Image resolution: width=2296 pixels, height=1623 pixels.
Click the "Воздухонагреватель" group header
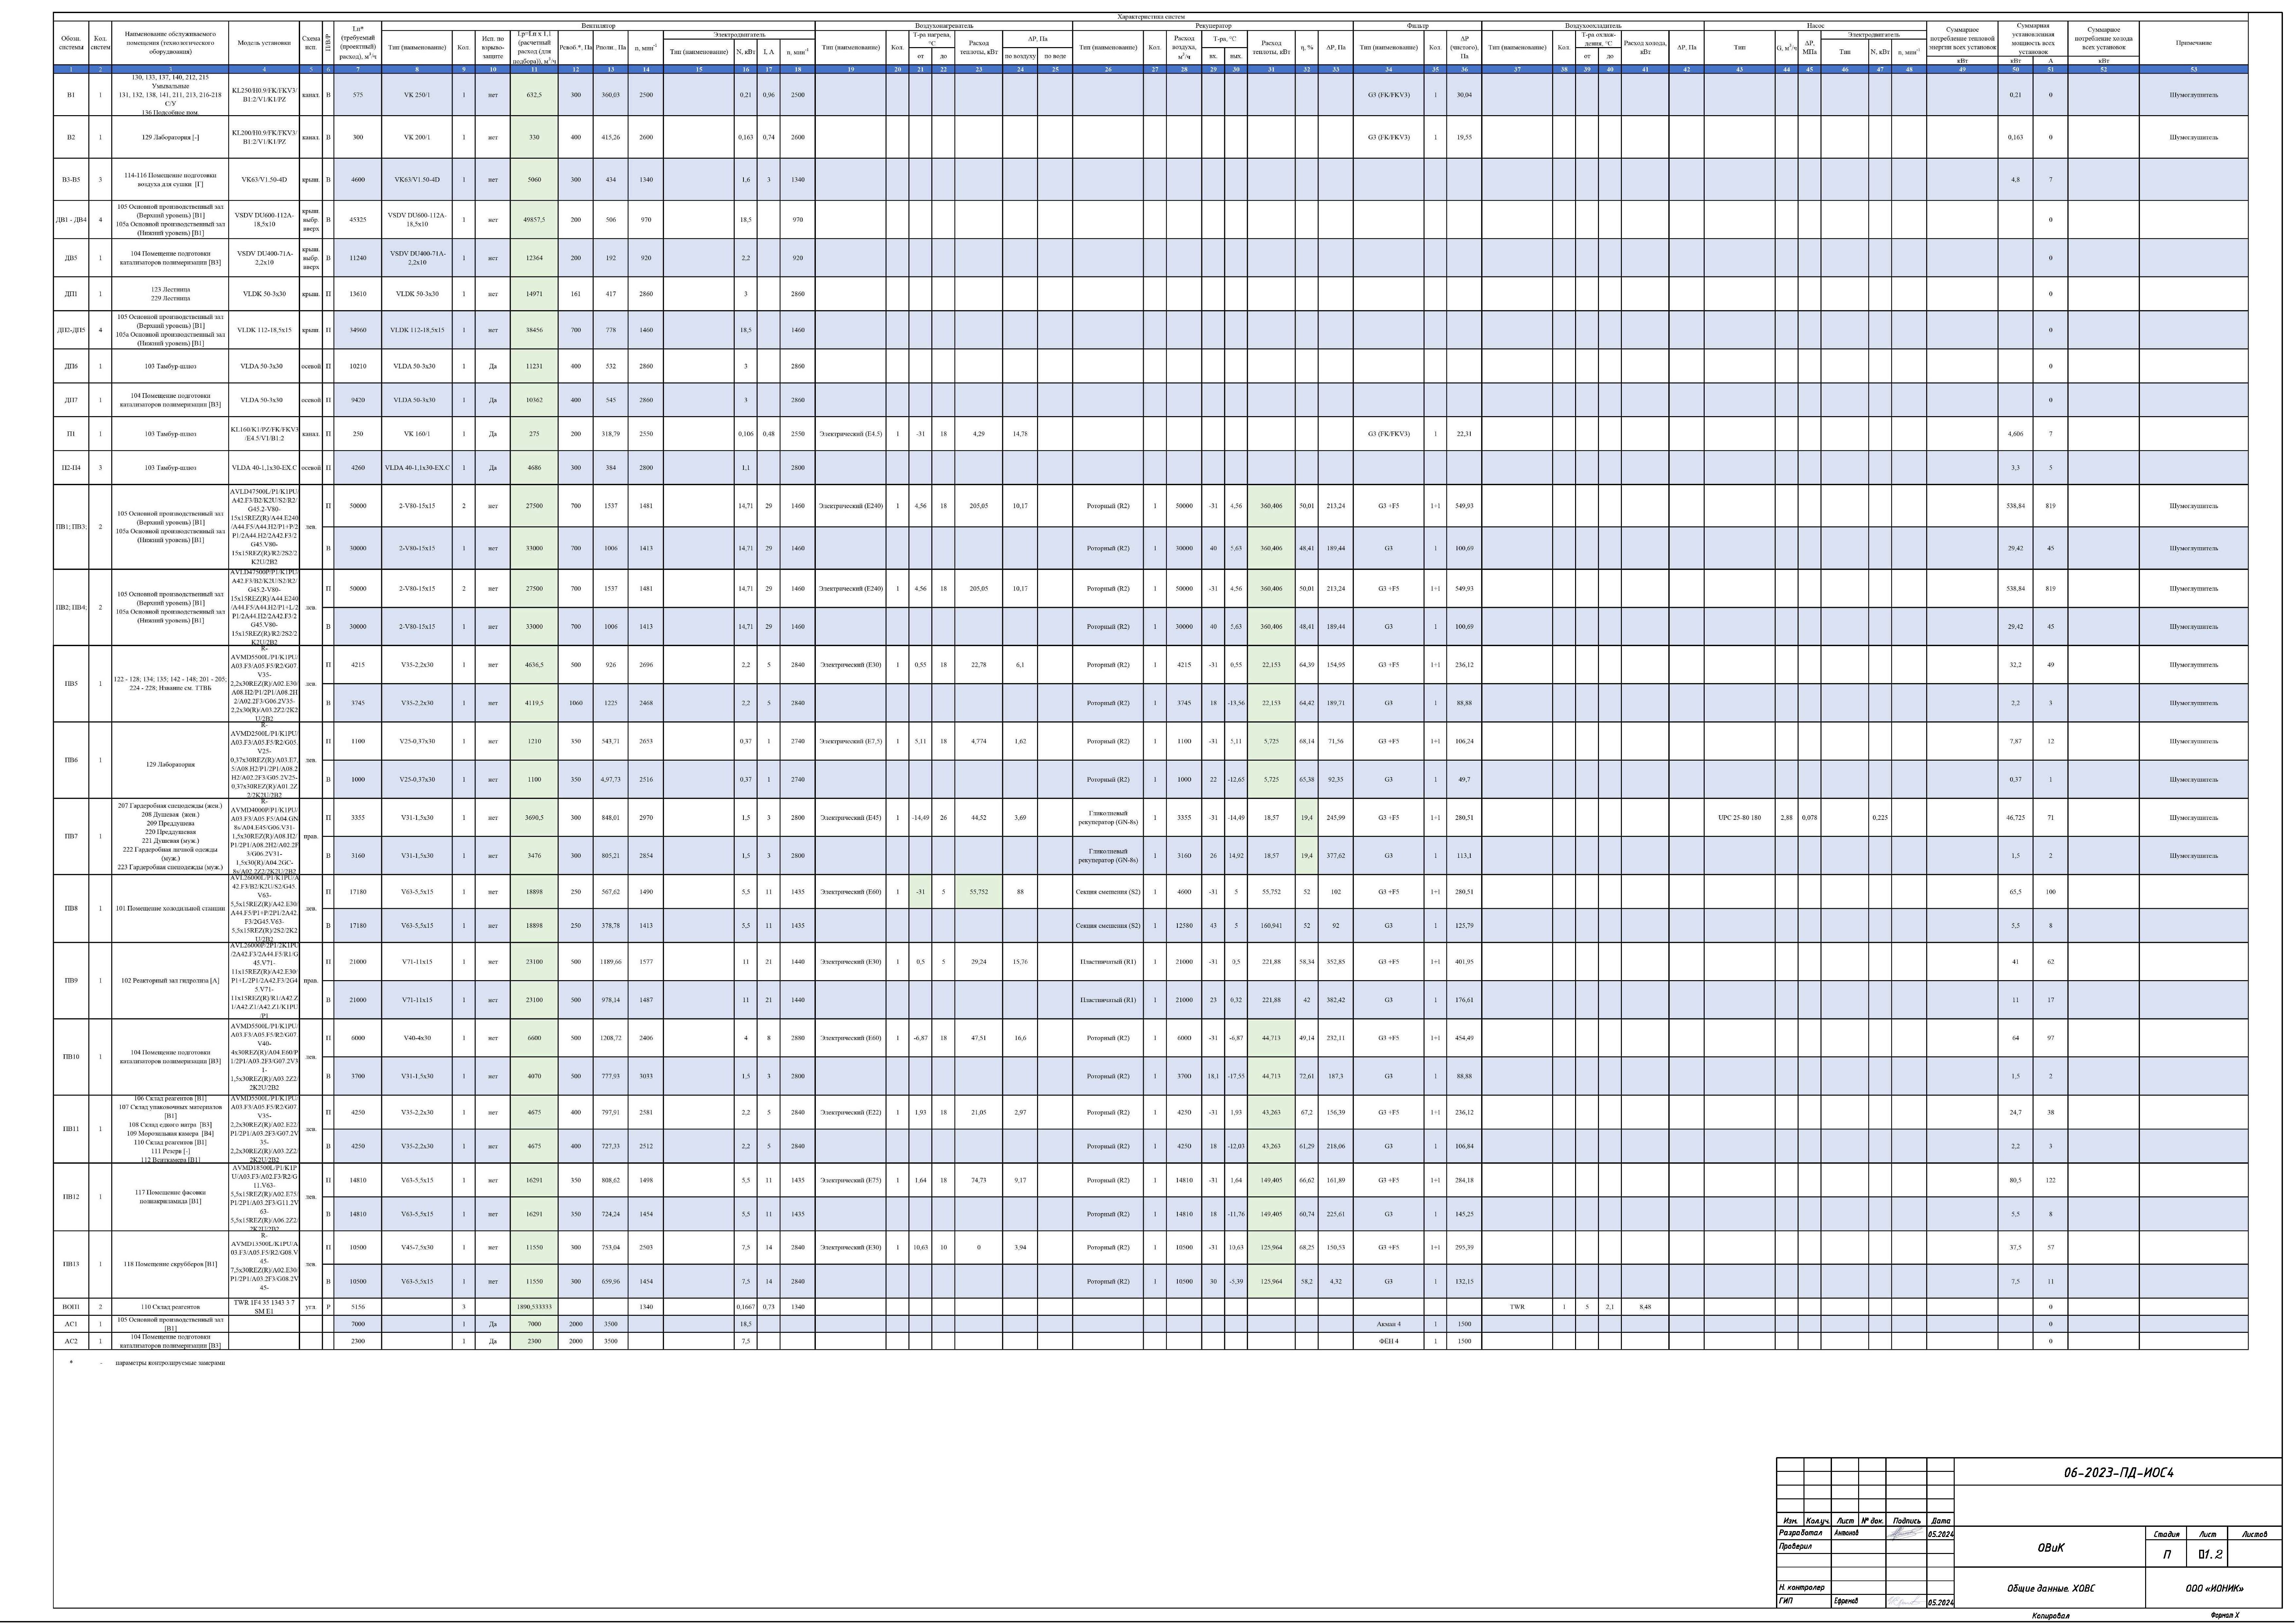click(944, 26)
